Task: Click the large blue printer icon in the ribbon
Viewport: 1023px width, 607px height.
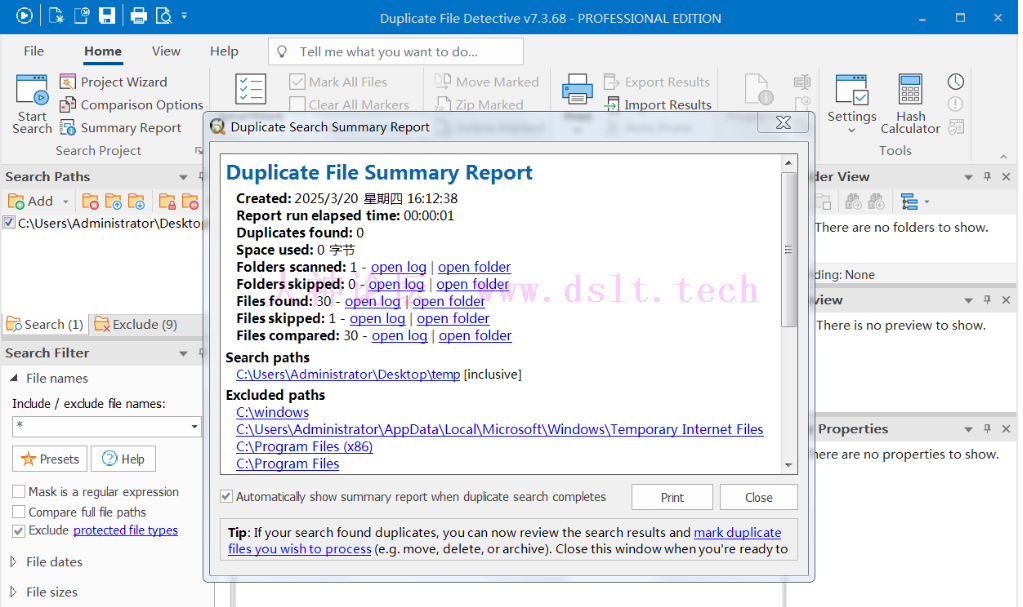Action: 577,89
